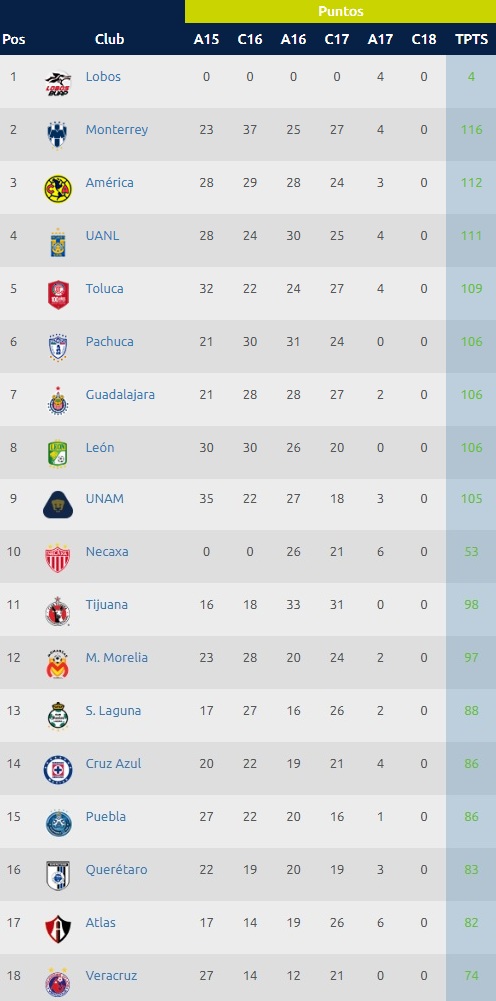Click León's total points value 106
496x1001 pixels.
(471, 448)
